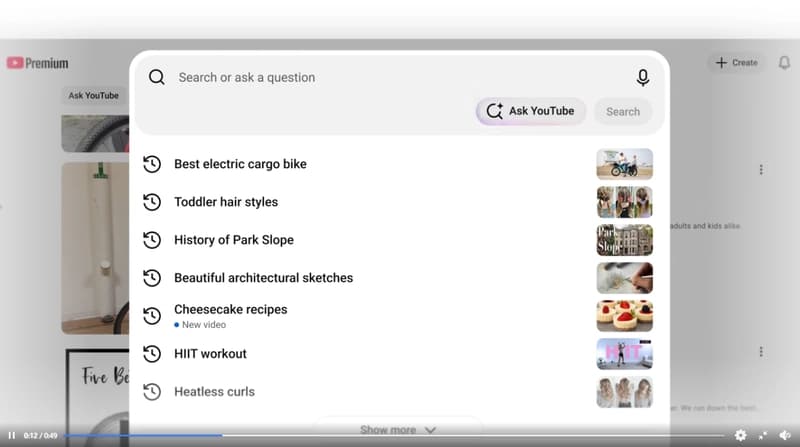Click the Create button

click(x=736, y=63)
